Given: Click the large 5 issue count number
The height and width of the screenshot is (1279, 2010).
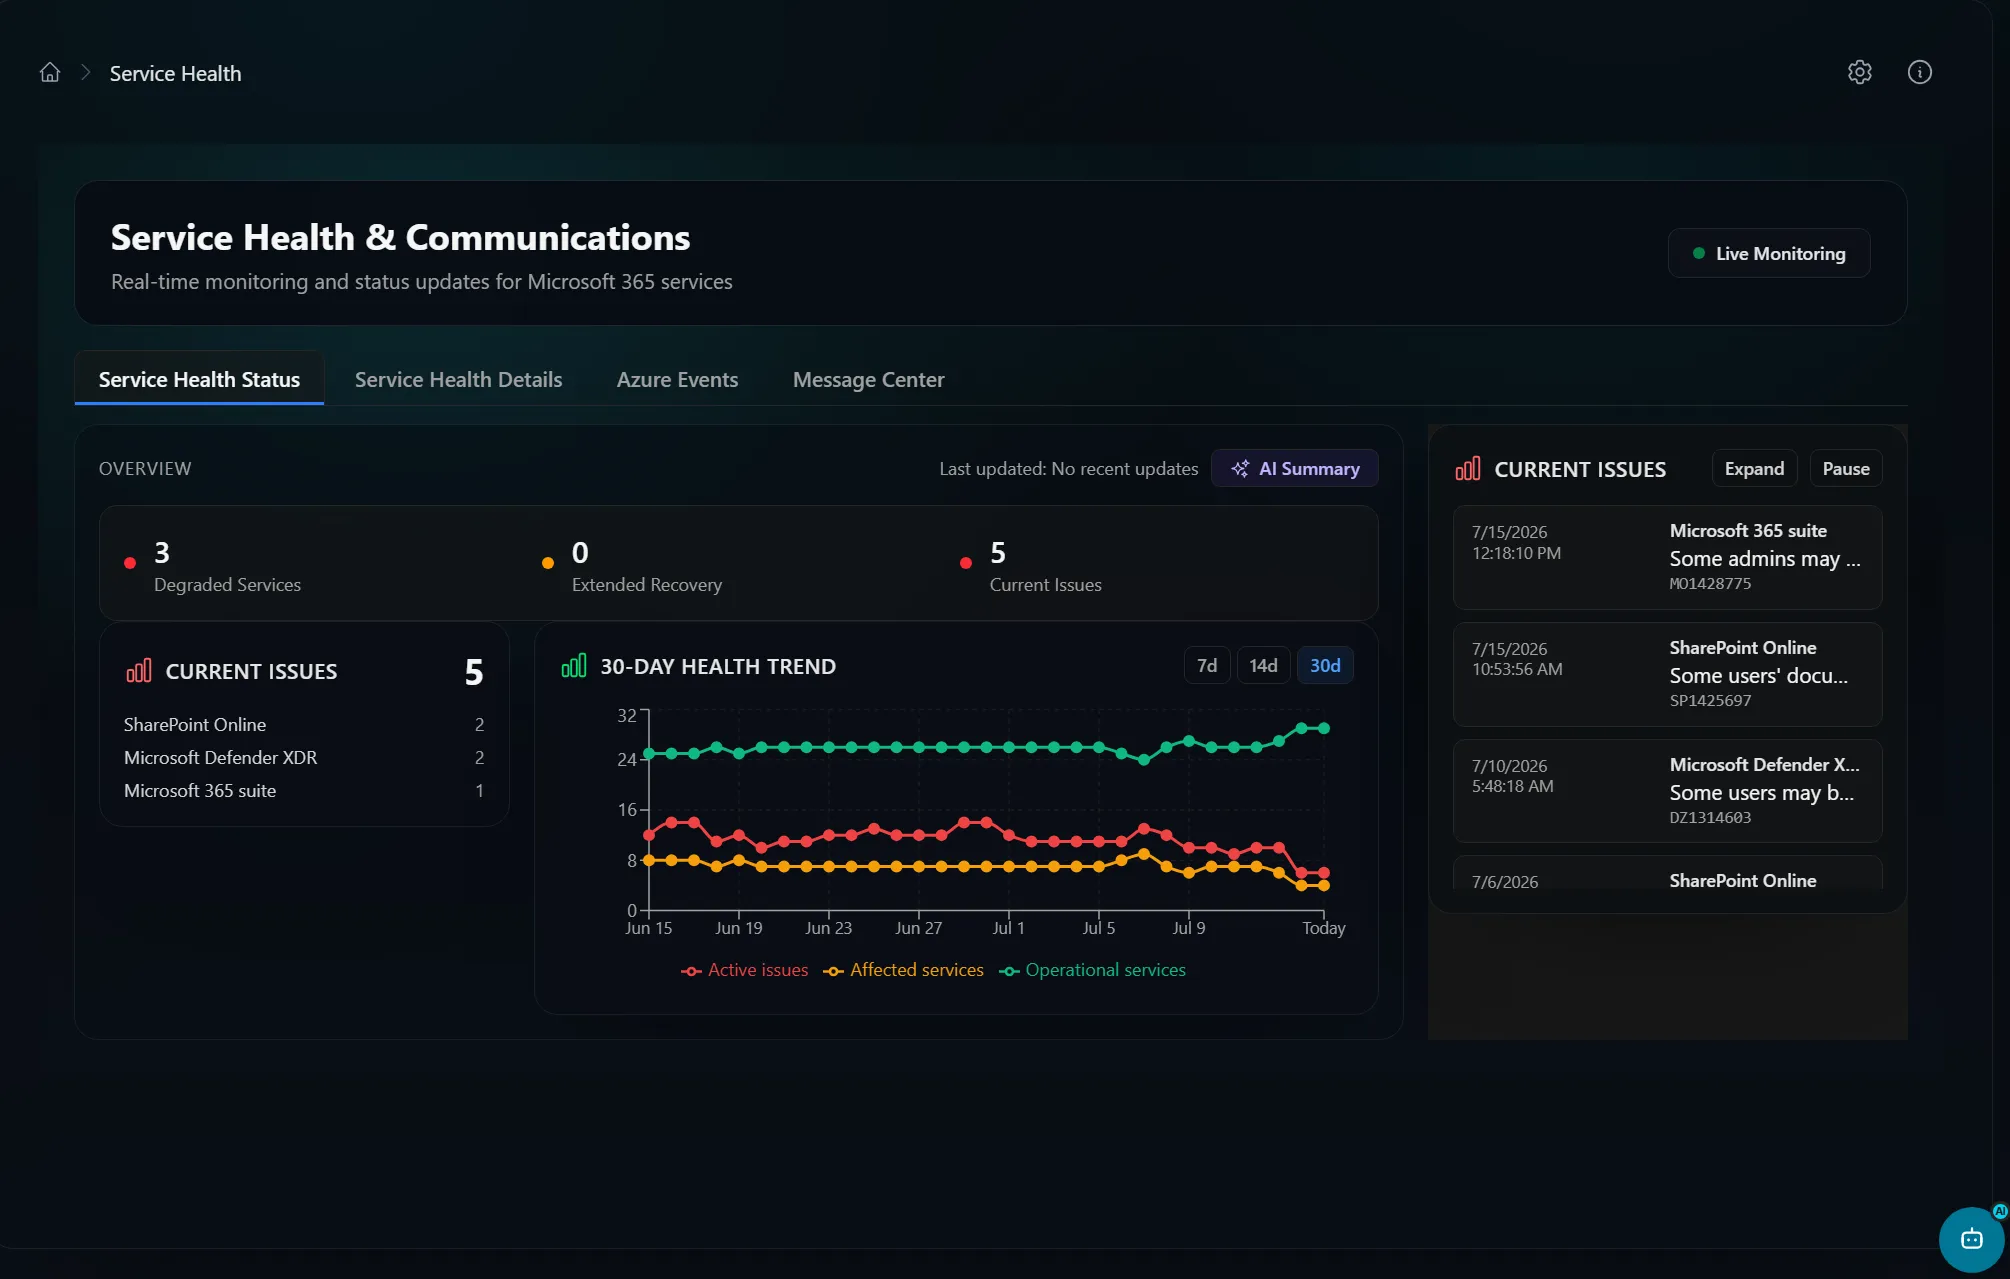Looking at the screenshot, I should 474,672.
